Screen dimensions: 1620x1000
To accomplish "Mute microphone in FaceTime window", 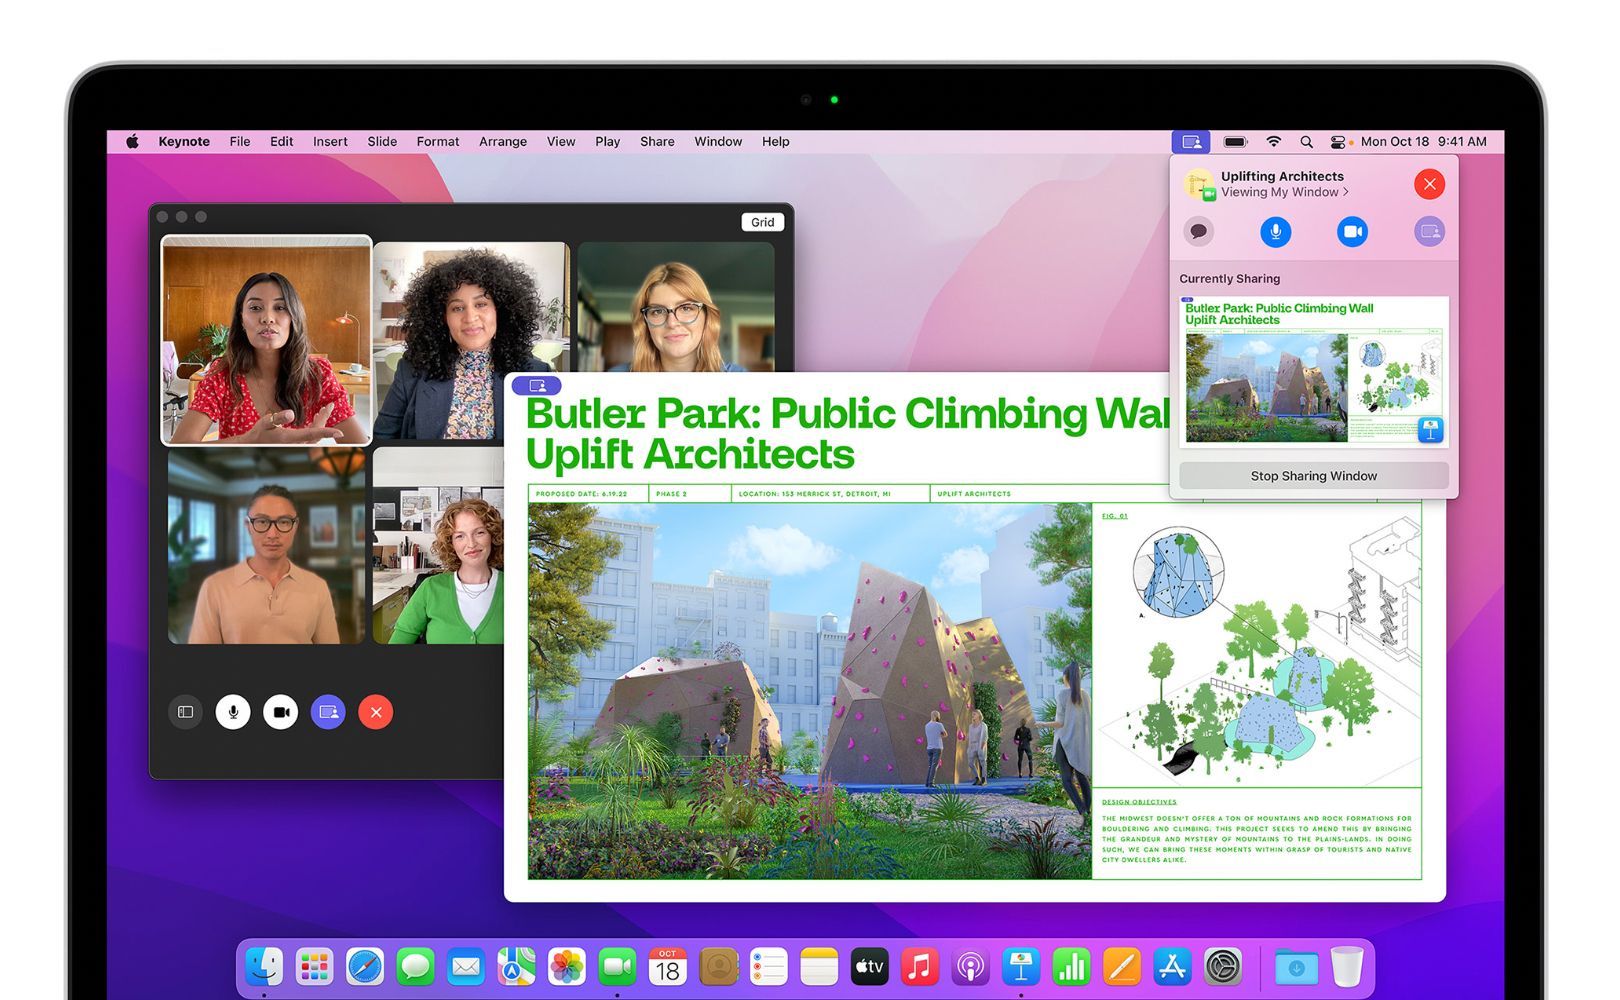I will coord(233,712).
